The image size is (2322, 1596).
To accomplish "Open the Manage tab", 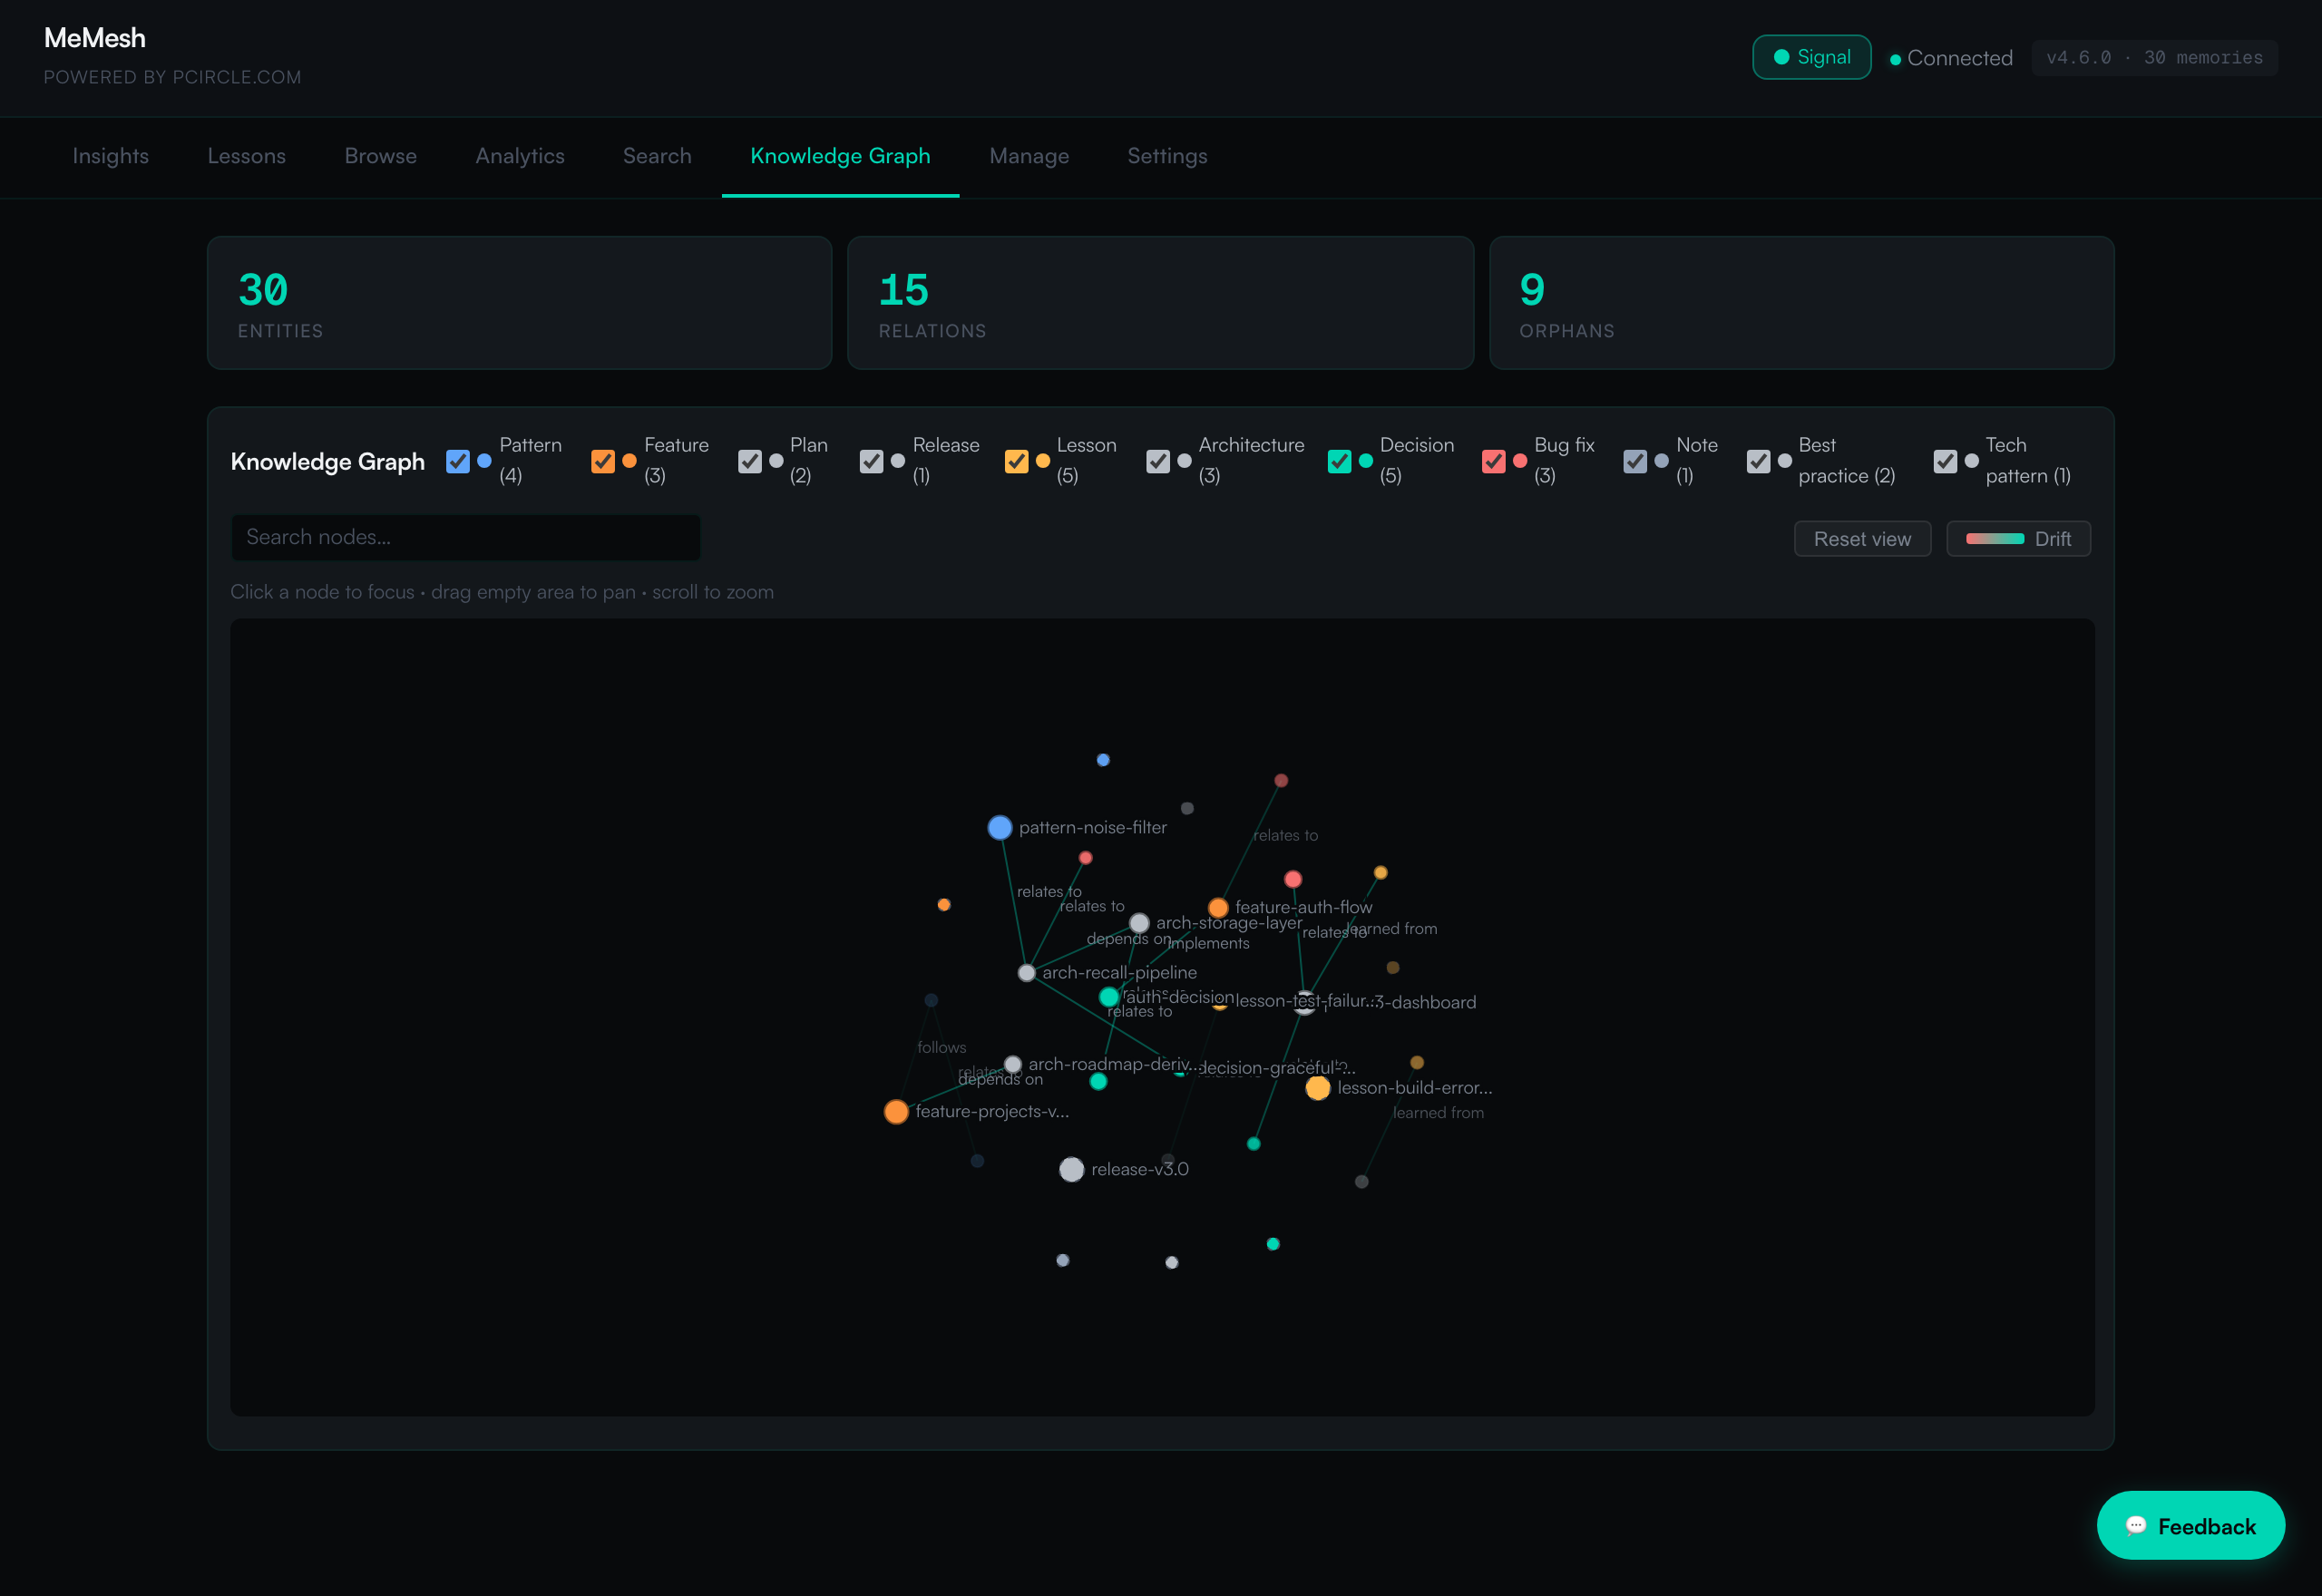I will pyautogui.click(x=1029, y=156).
